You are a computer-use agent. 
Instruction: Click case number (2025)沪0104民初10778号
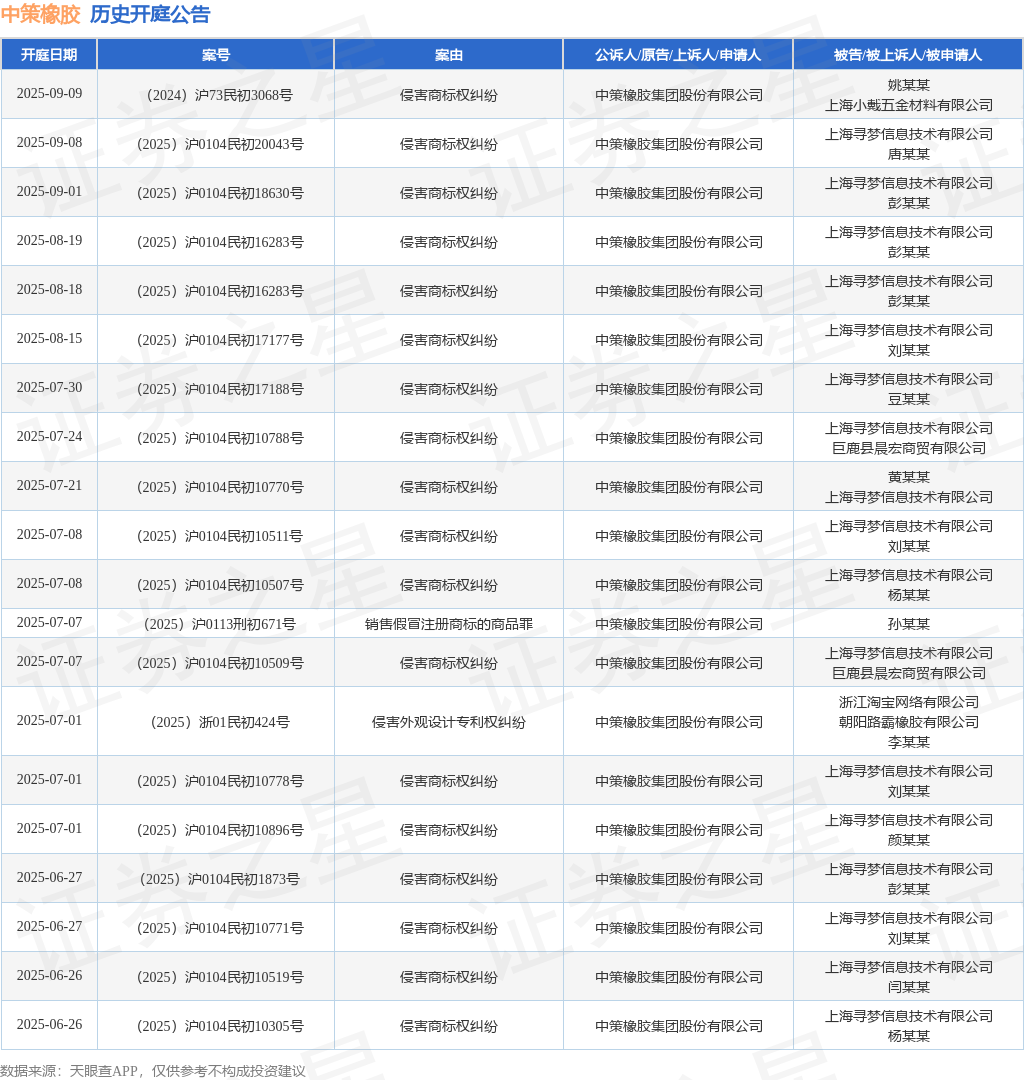coord(216,781)
